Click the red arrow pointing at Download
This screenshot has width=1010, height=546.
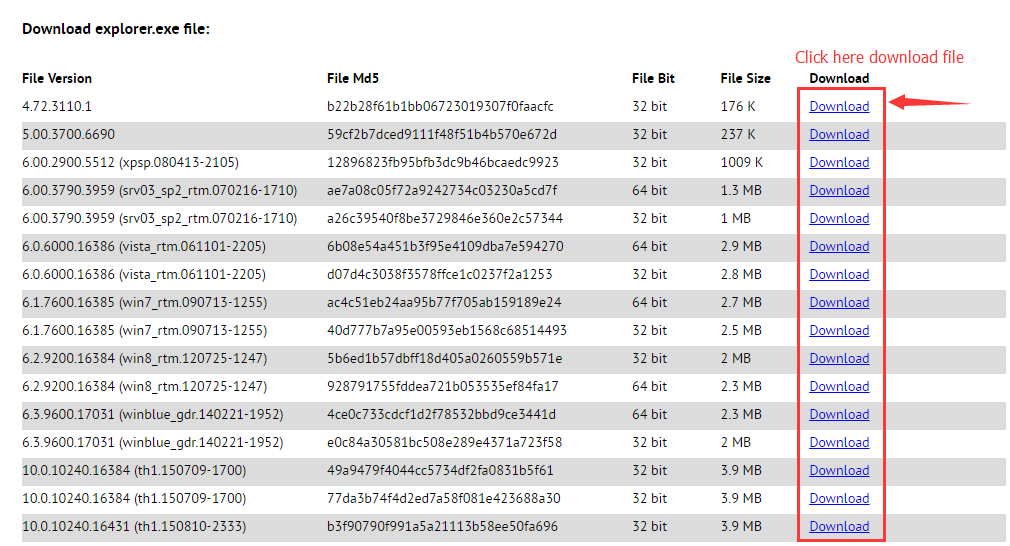(x=928, y=101)
